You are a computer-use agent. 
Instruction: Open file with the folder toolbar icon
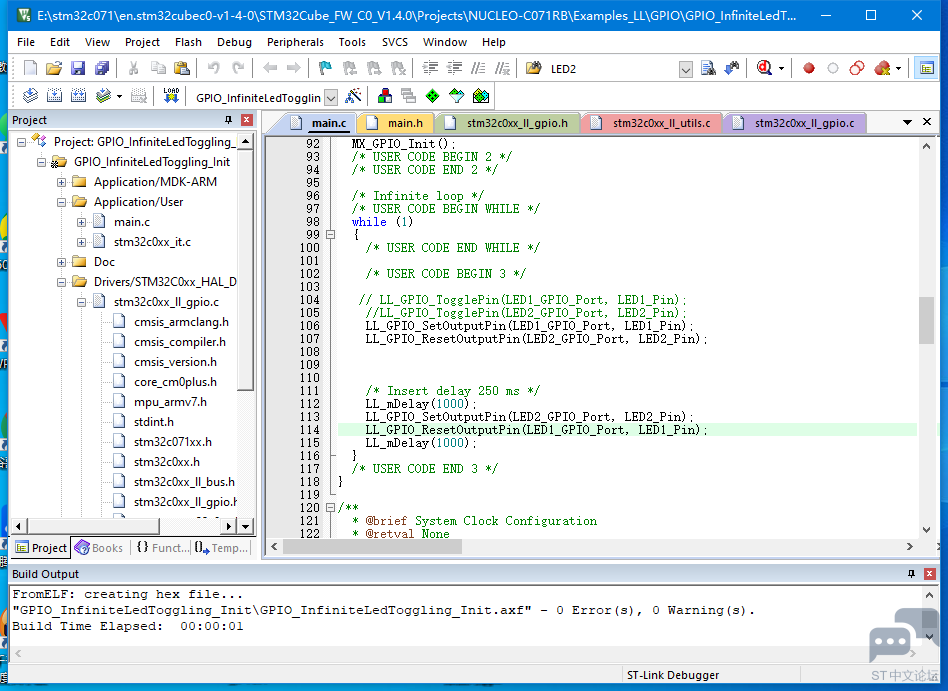point(54,68)
